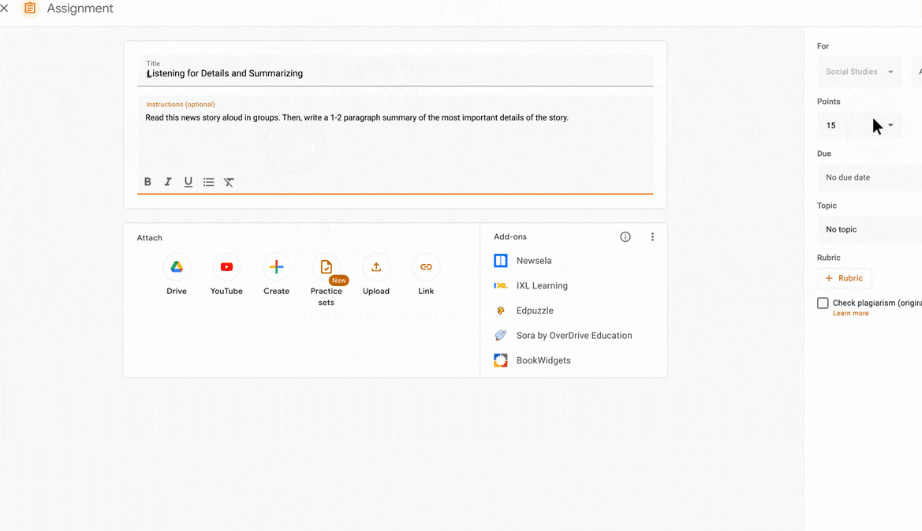Open the Create attachment menu

276,267
